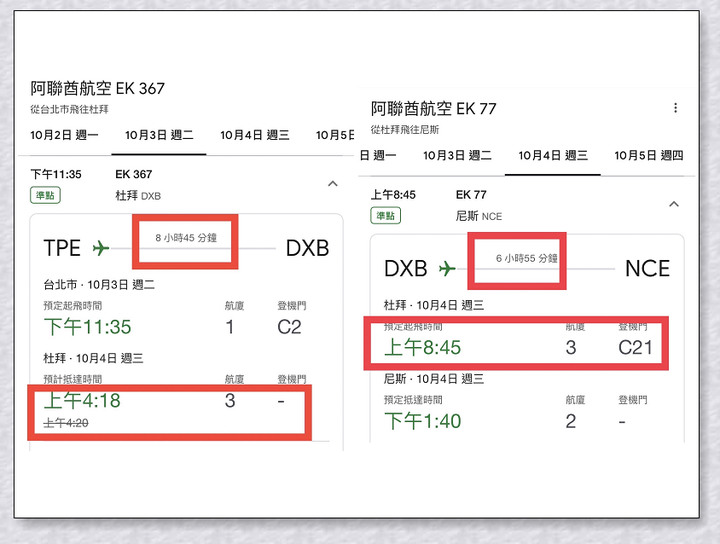This screenshot has width=720, height=544.
Task: Click the subtitle 從杜拜飛往尼斯
Action: pyautogui.click(x=405, y=129)
